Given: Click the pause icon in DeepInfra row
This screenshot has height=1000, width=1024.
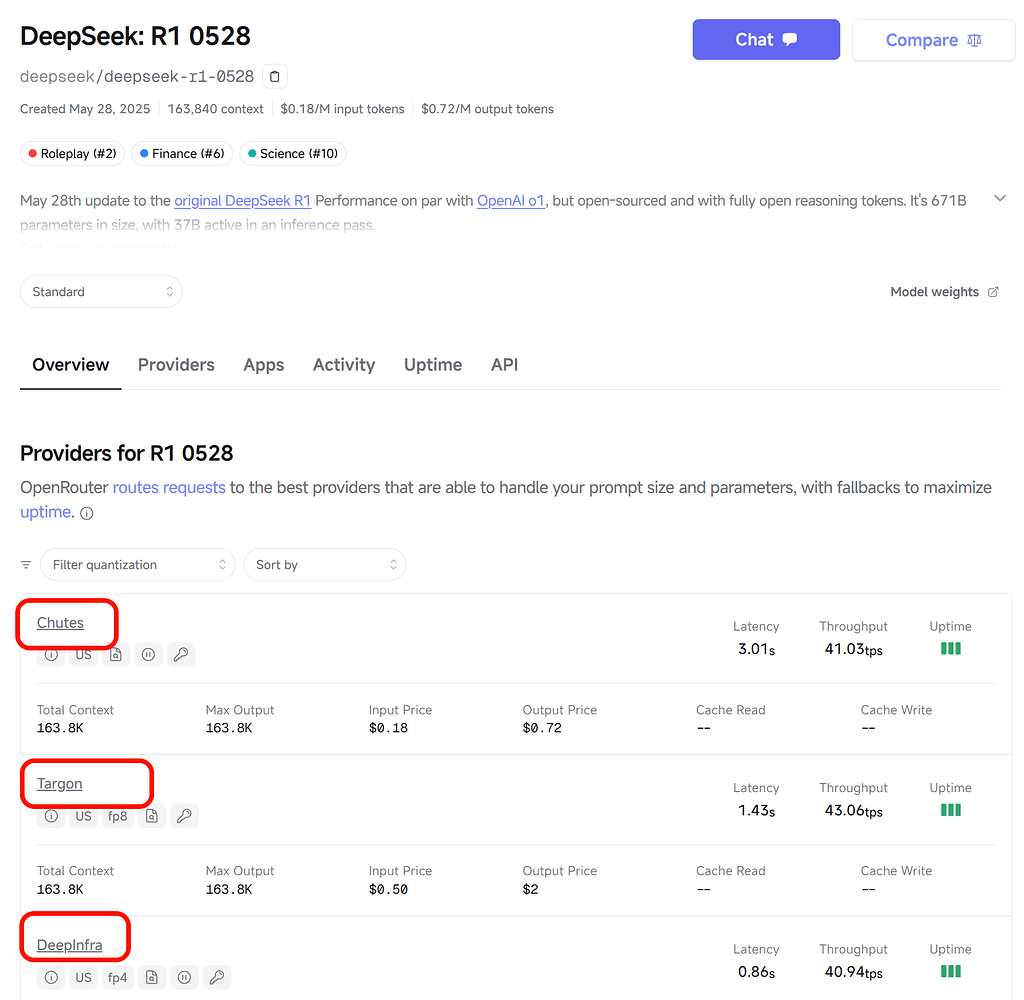Looking at the screenshot, I should click(185, 977).
